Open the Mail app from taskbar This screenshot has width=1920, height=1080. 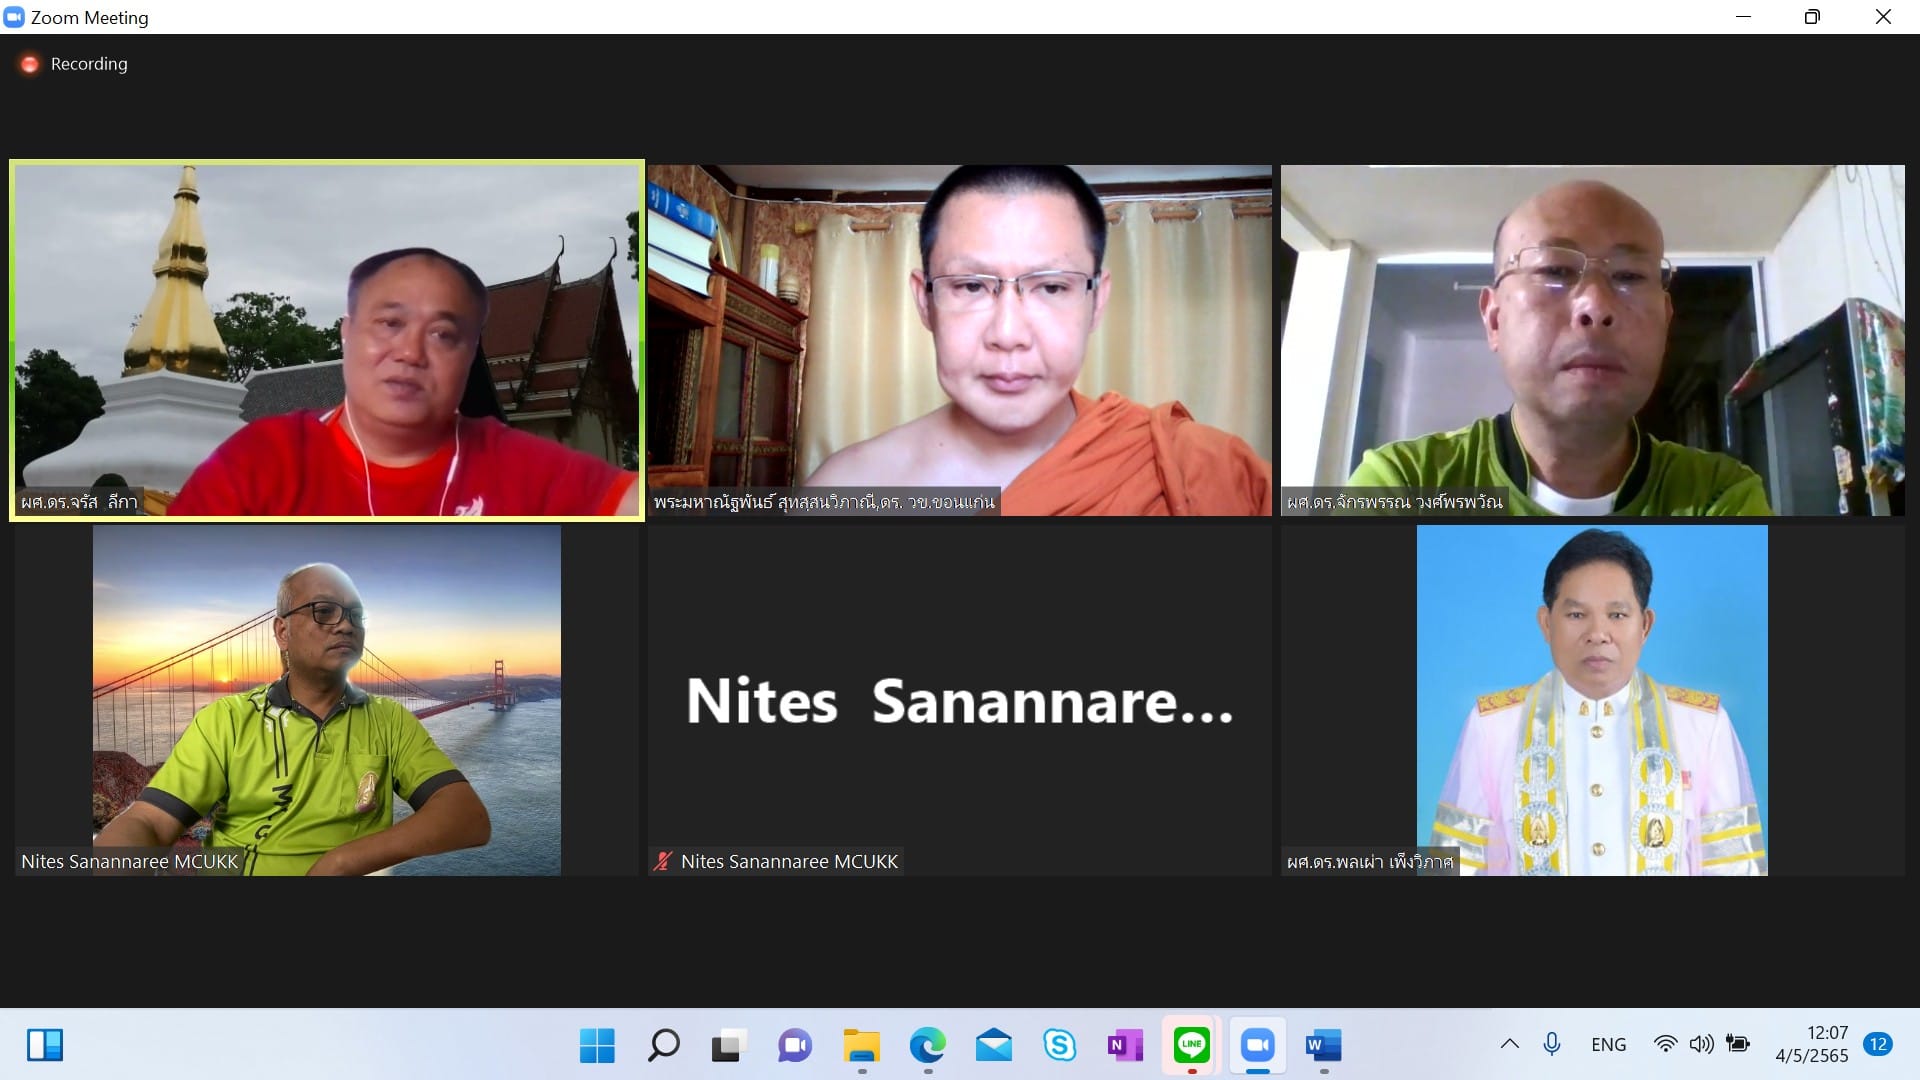[993, 1045]
